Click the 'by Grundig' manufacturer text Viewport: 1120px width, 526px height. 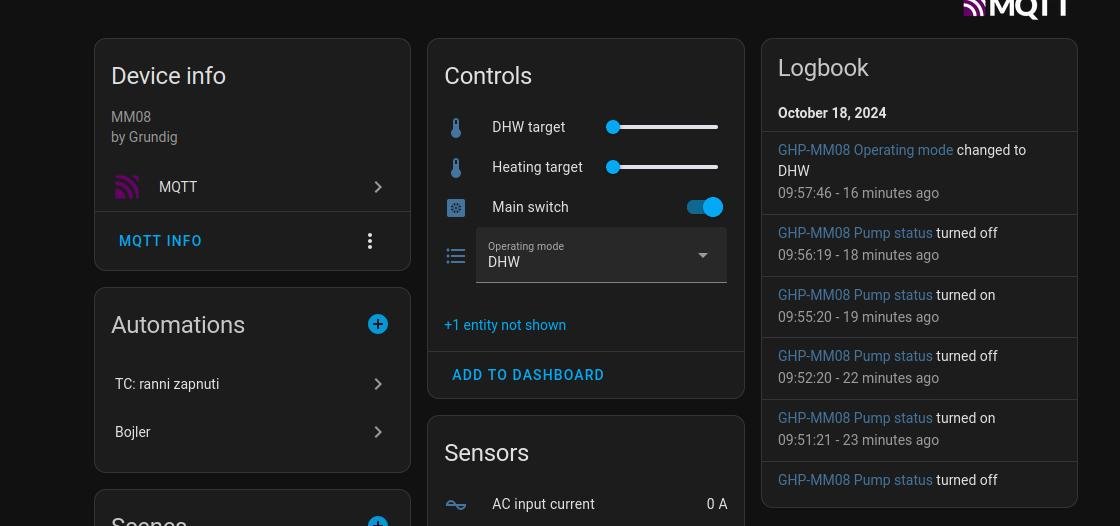tap(144, 137)
